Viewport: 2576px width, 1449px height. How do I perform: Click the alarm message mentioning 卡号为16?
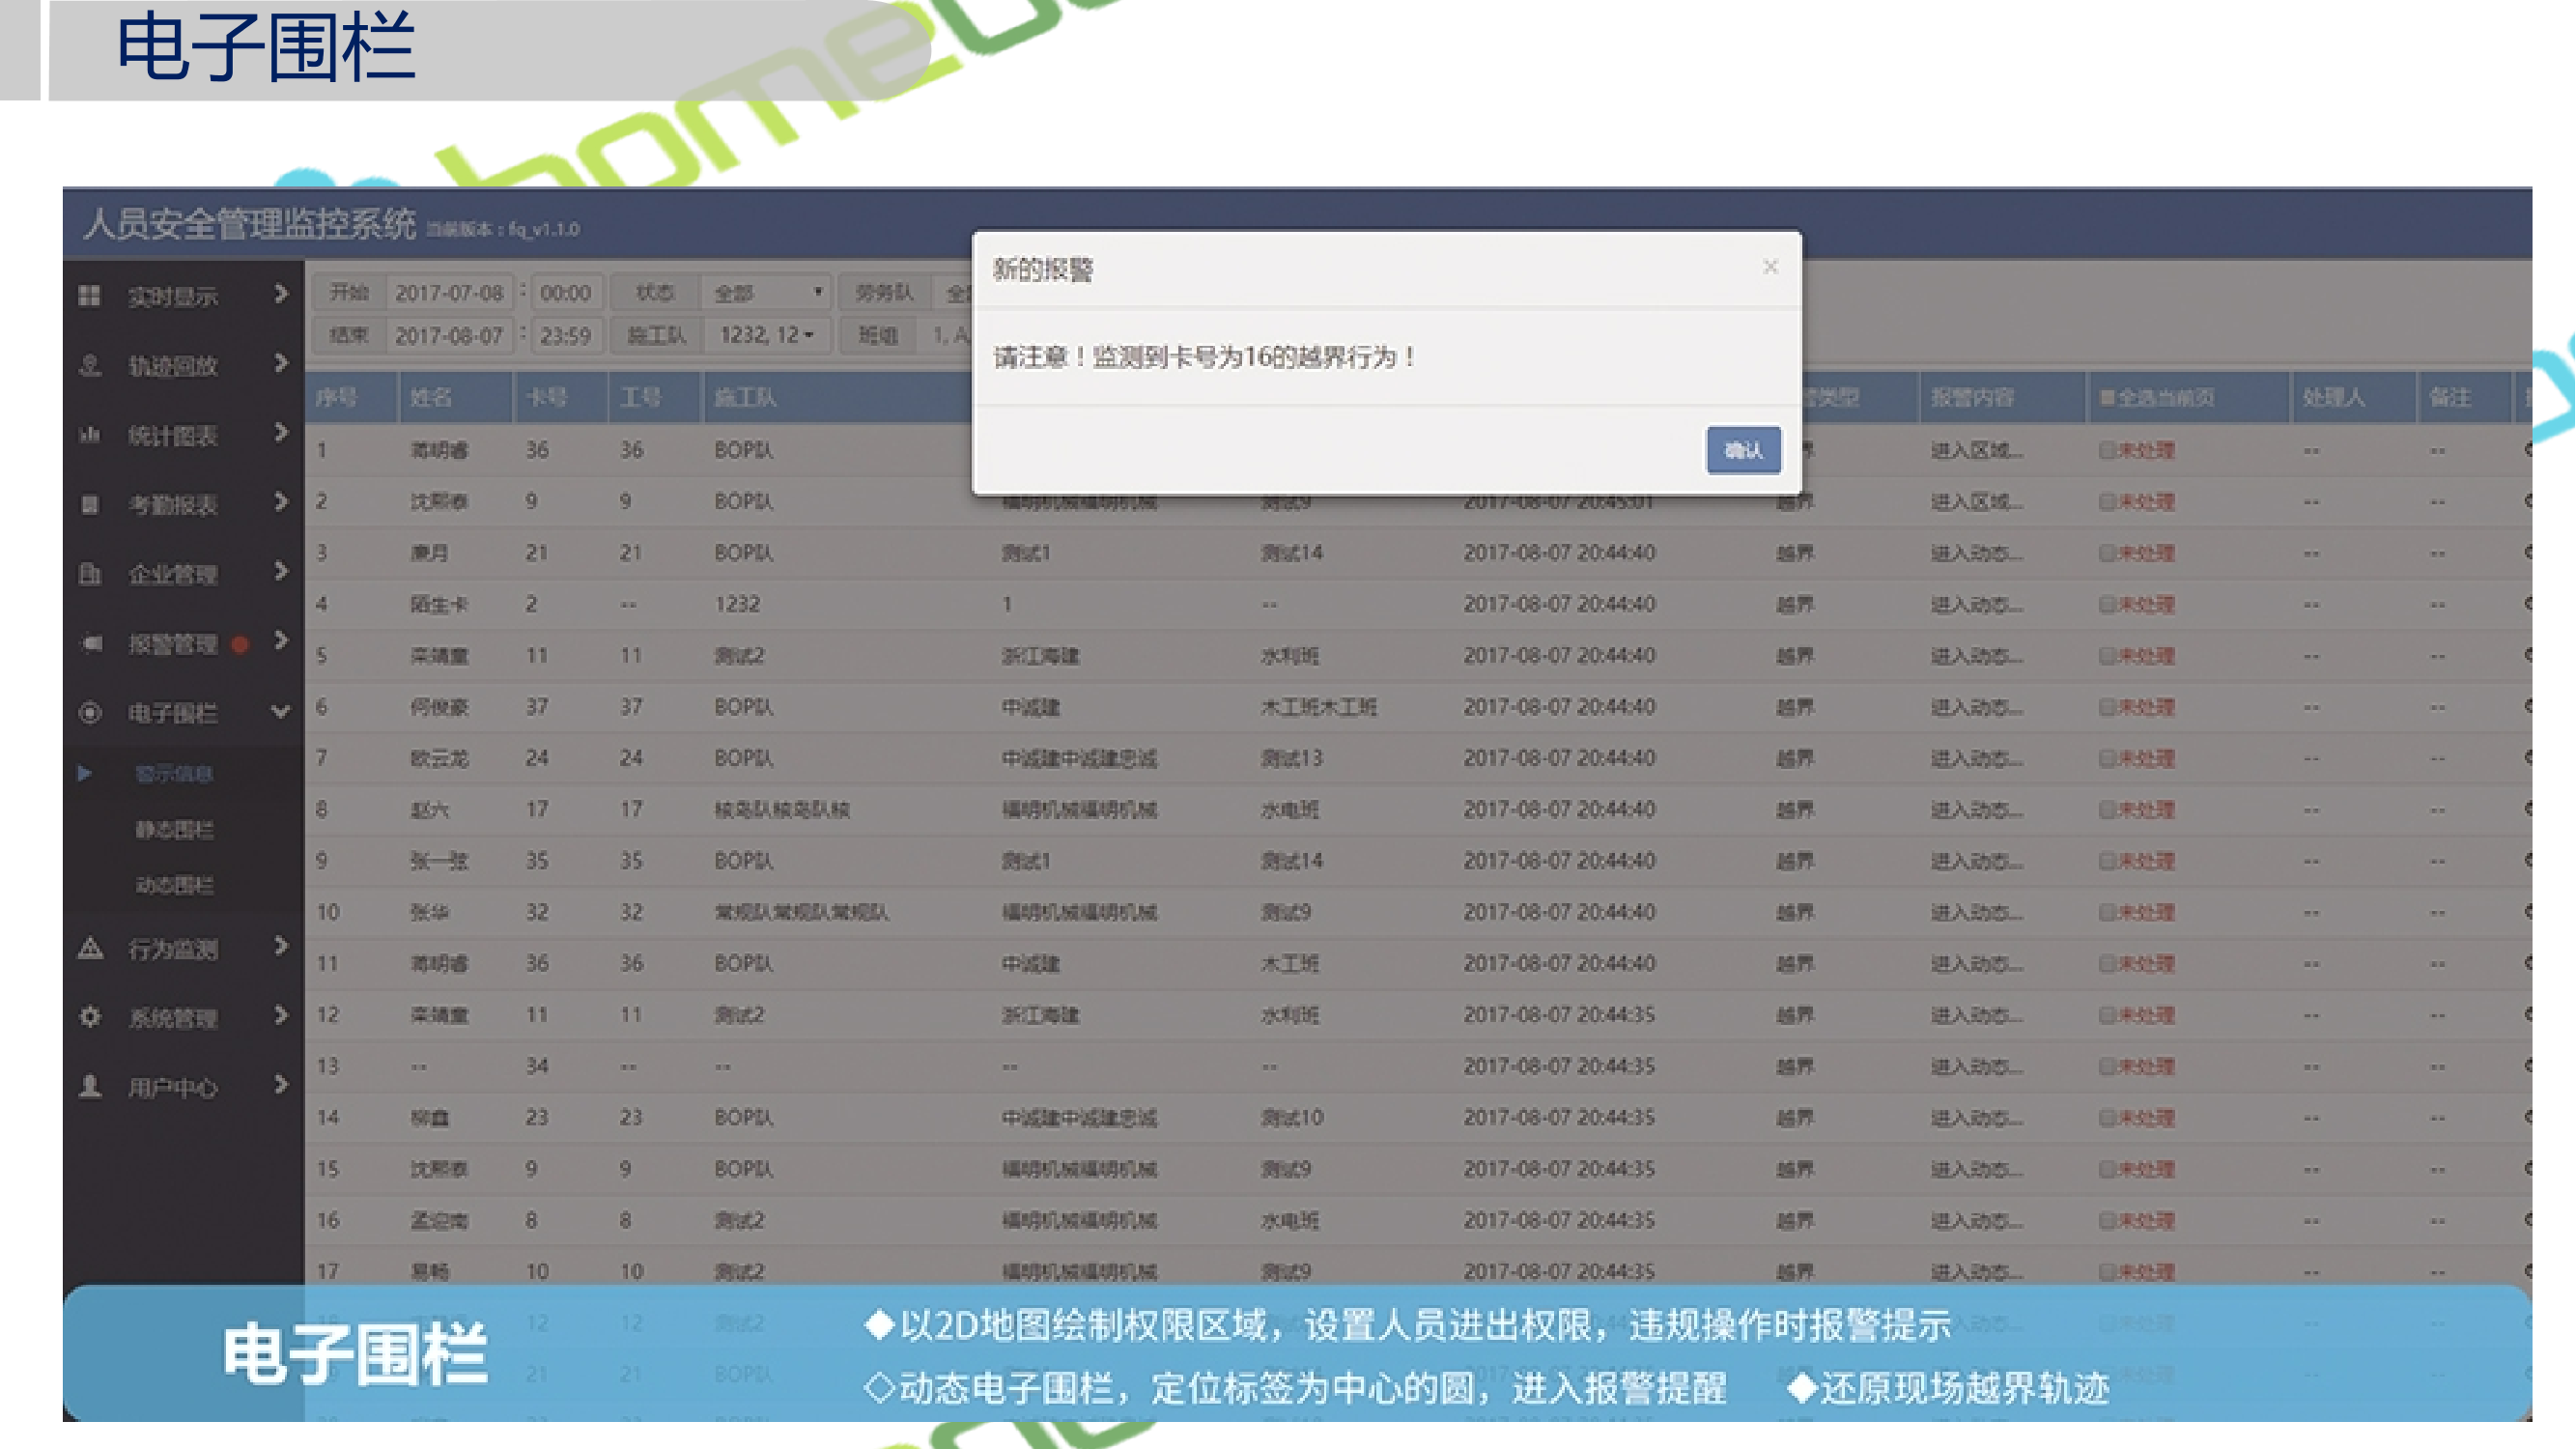(1204, 357)
